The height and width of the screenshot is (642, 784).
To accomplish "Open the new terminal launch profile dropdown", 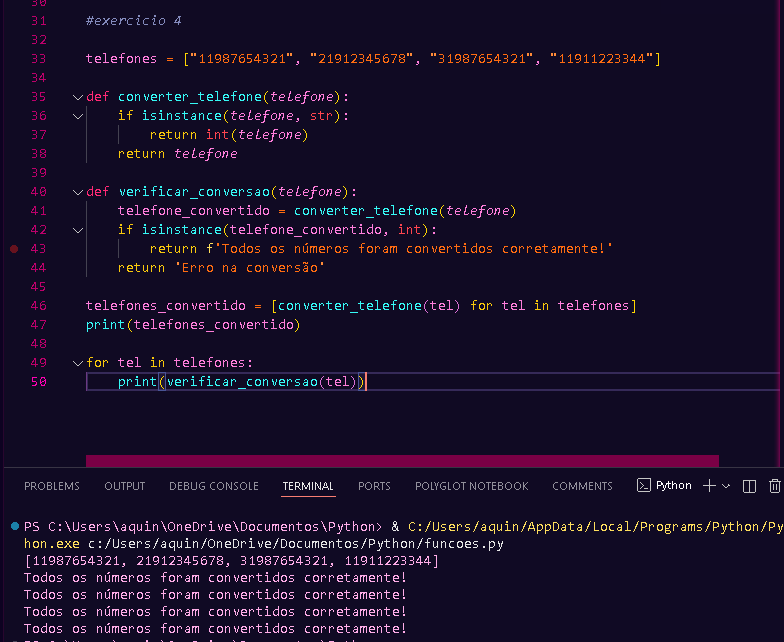I will (726, 486).
